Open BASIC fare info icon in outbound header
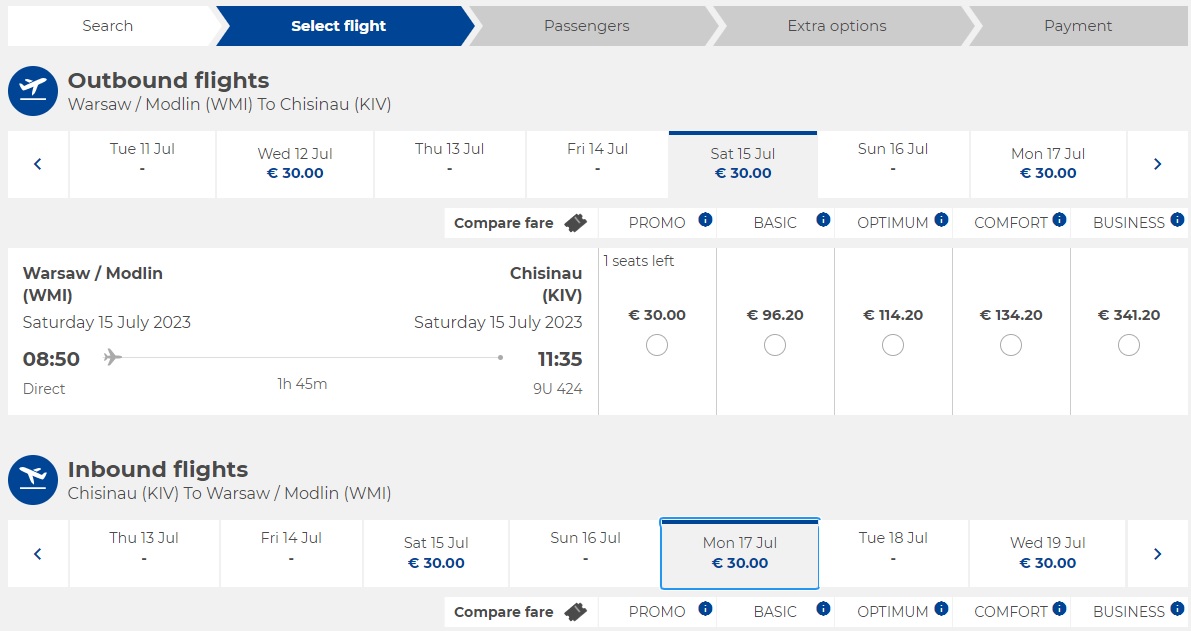This screenshot has width=1191, height=631. (x=823, y=219)
